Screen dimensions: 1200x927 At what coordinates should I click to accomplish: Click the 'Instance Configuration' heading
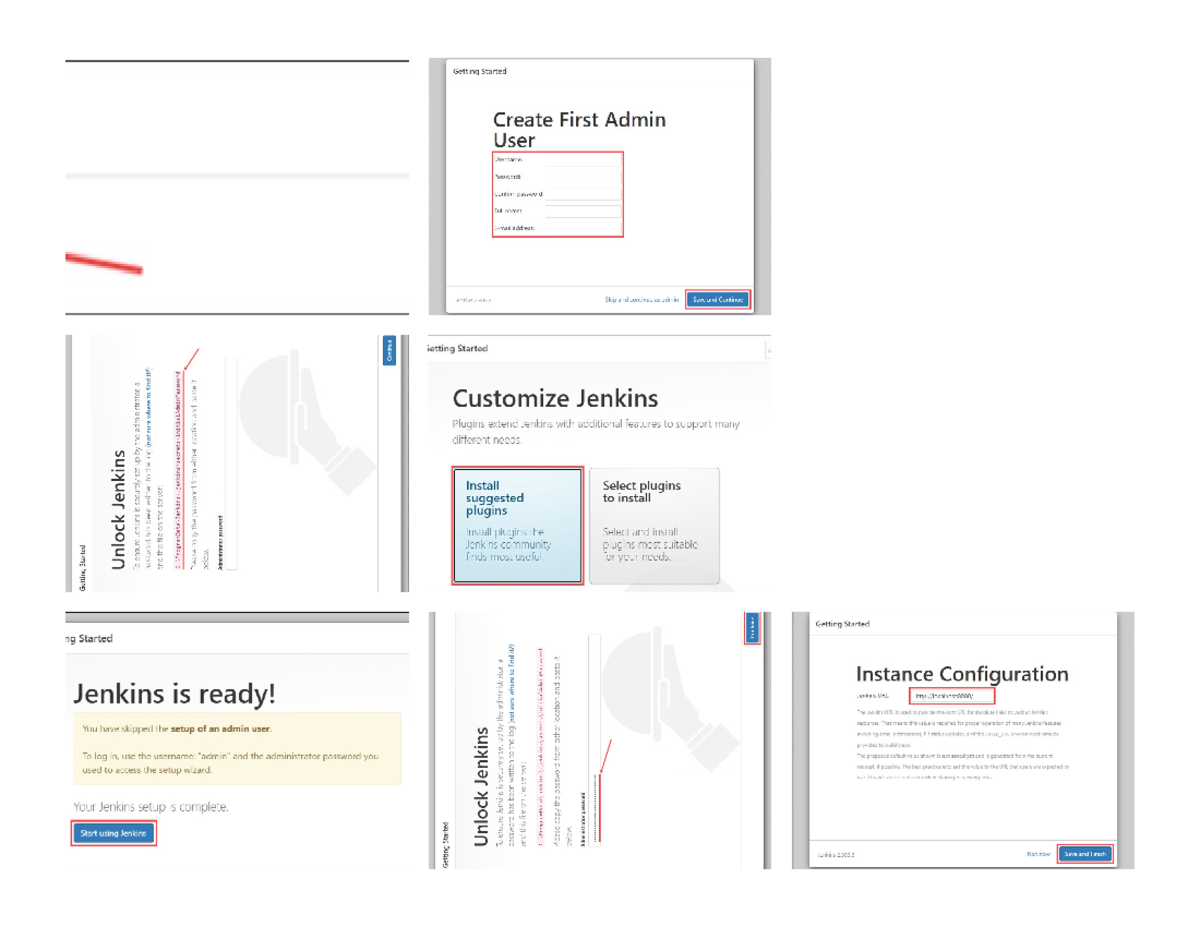click(x=962, y=674)
